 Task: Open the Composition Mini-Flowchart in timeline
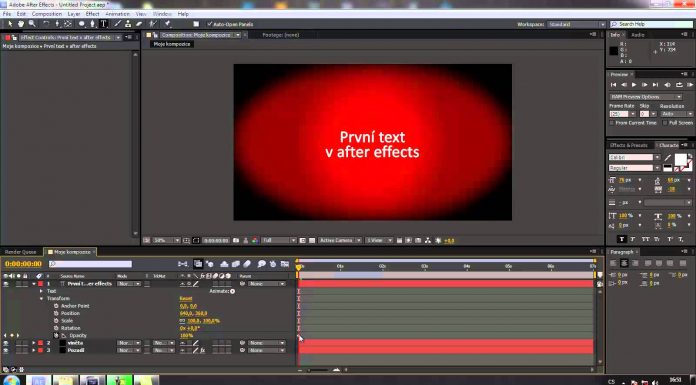pyautogui.click(x=182, y=264)
